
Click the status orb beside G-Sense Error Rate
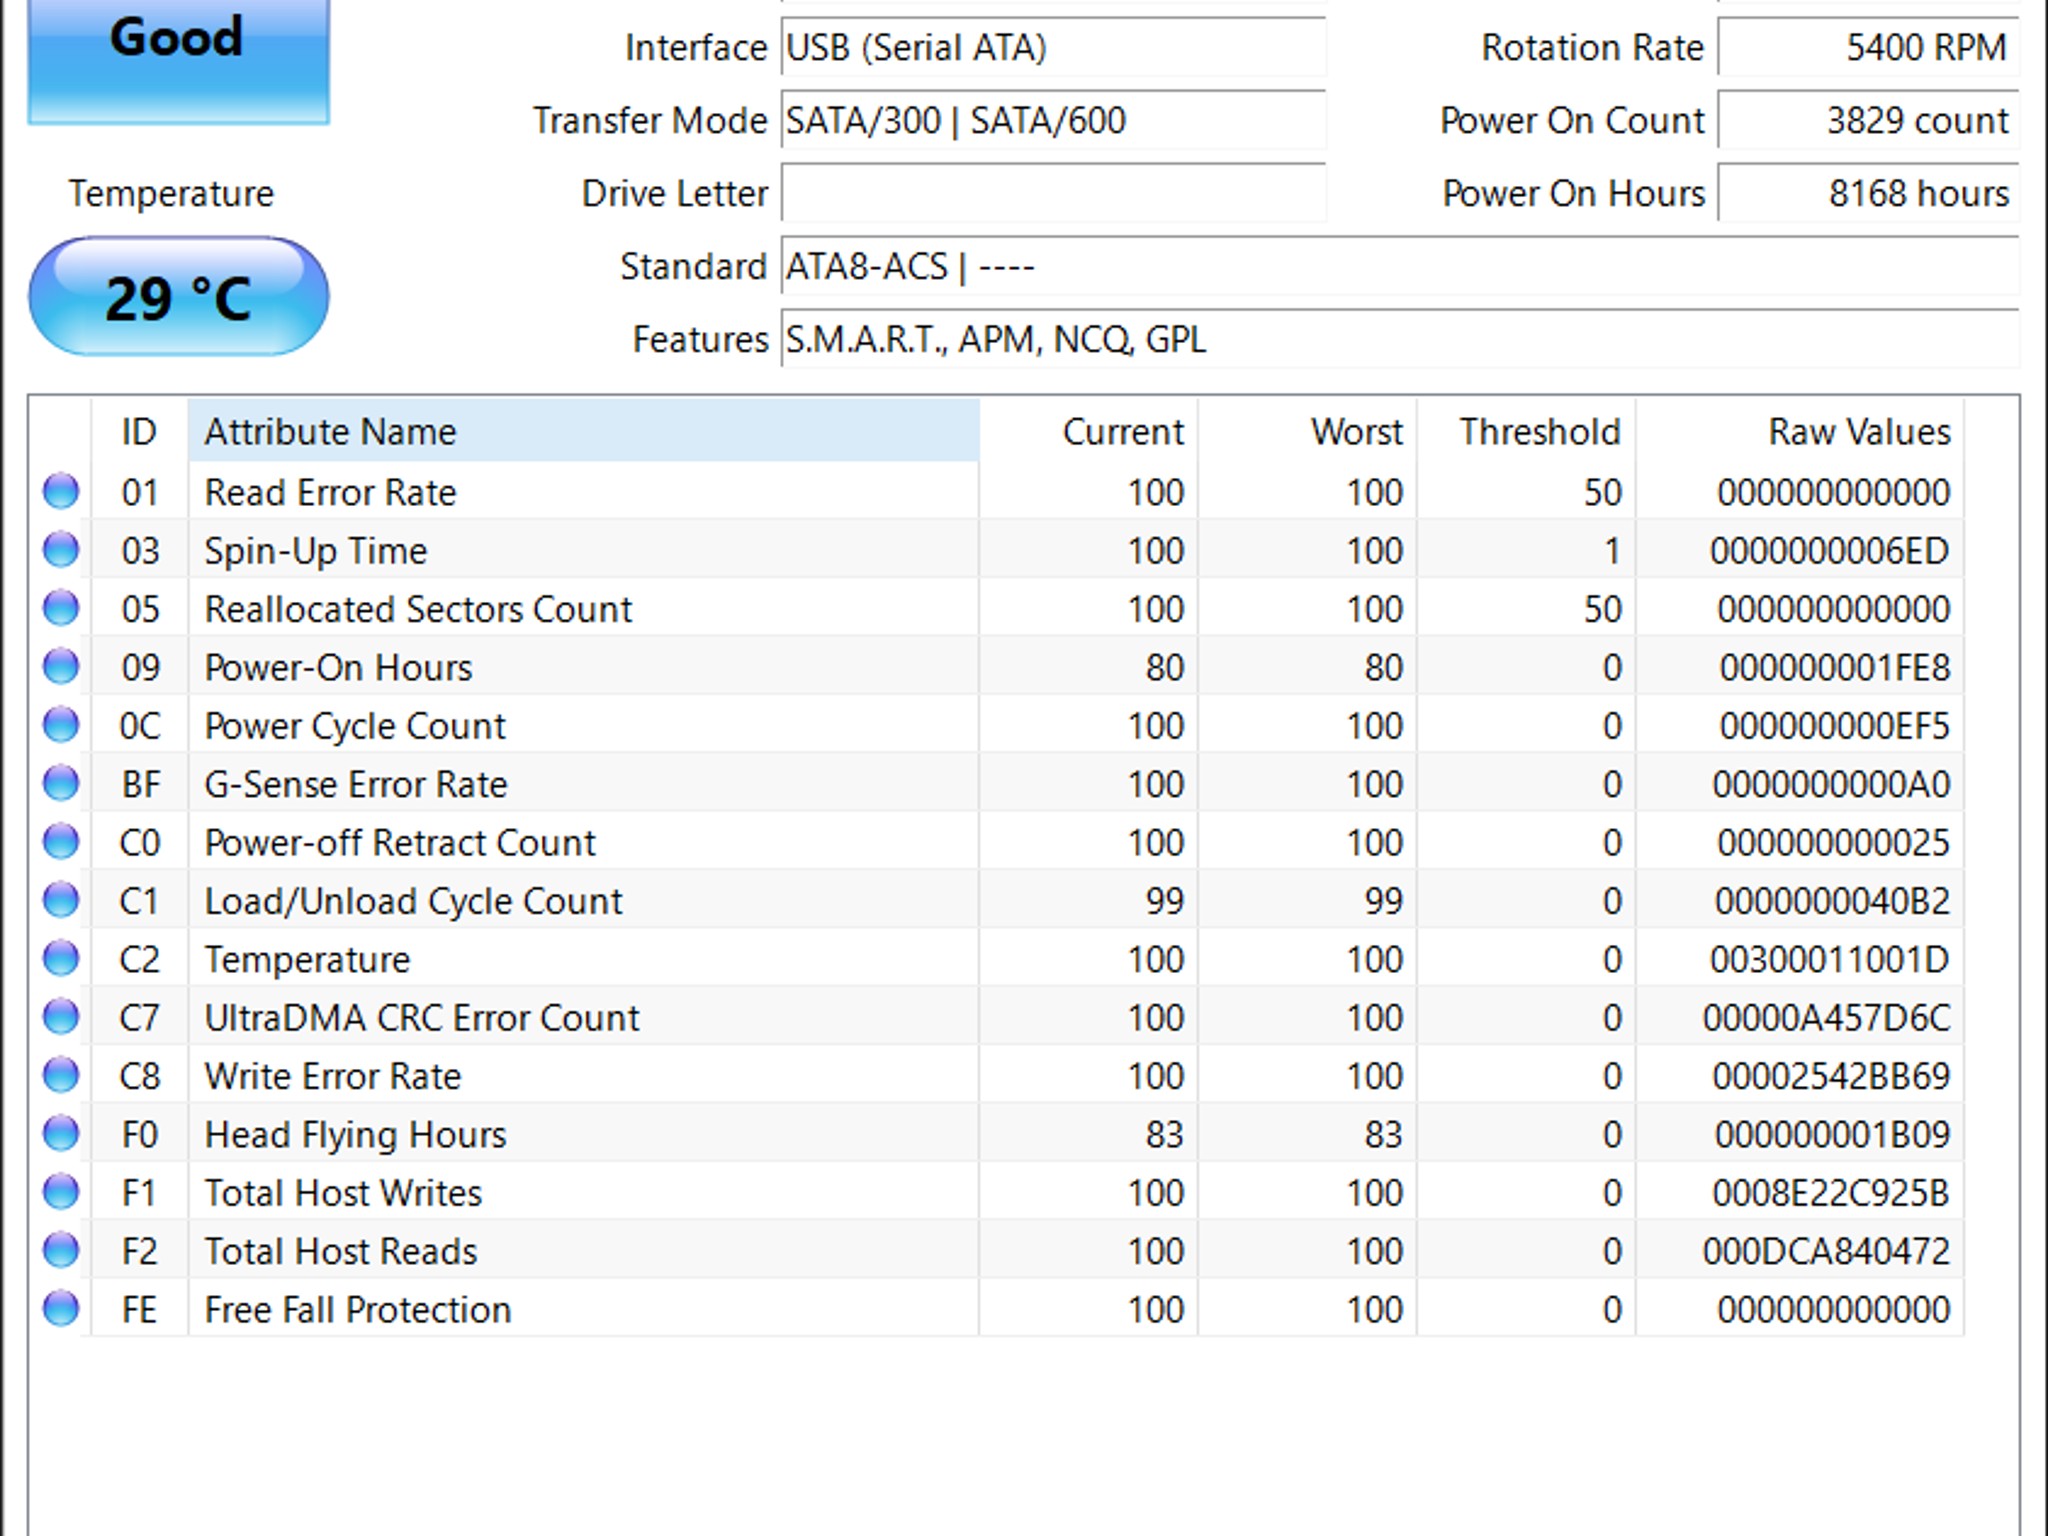[x=61, y=783]
